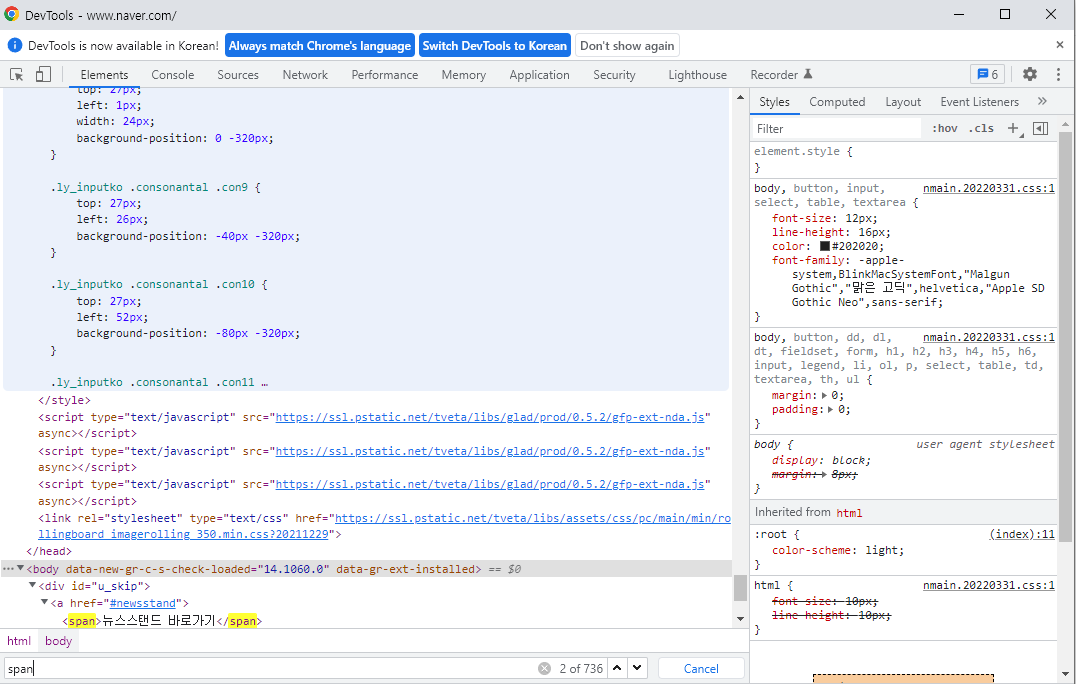Open first gfp-ext-nda.js script link

[x=489, y=417]
